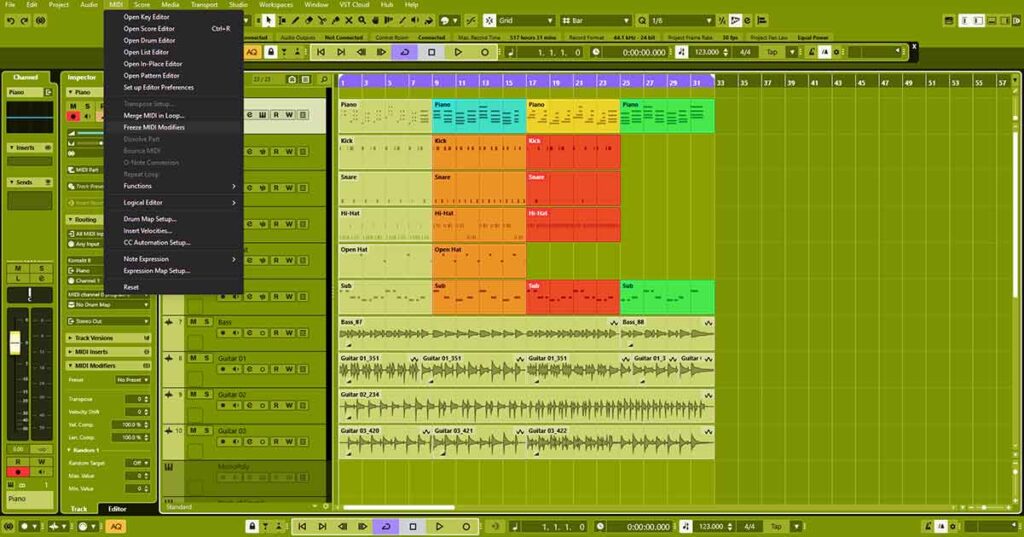Image resolution: width=1024 pixels, height=537 pixels.
Task: Solo the Guitar 01 track
Action: click(207, 358)
